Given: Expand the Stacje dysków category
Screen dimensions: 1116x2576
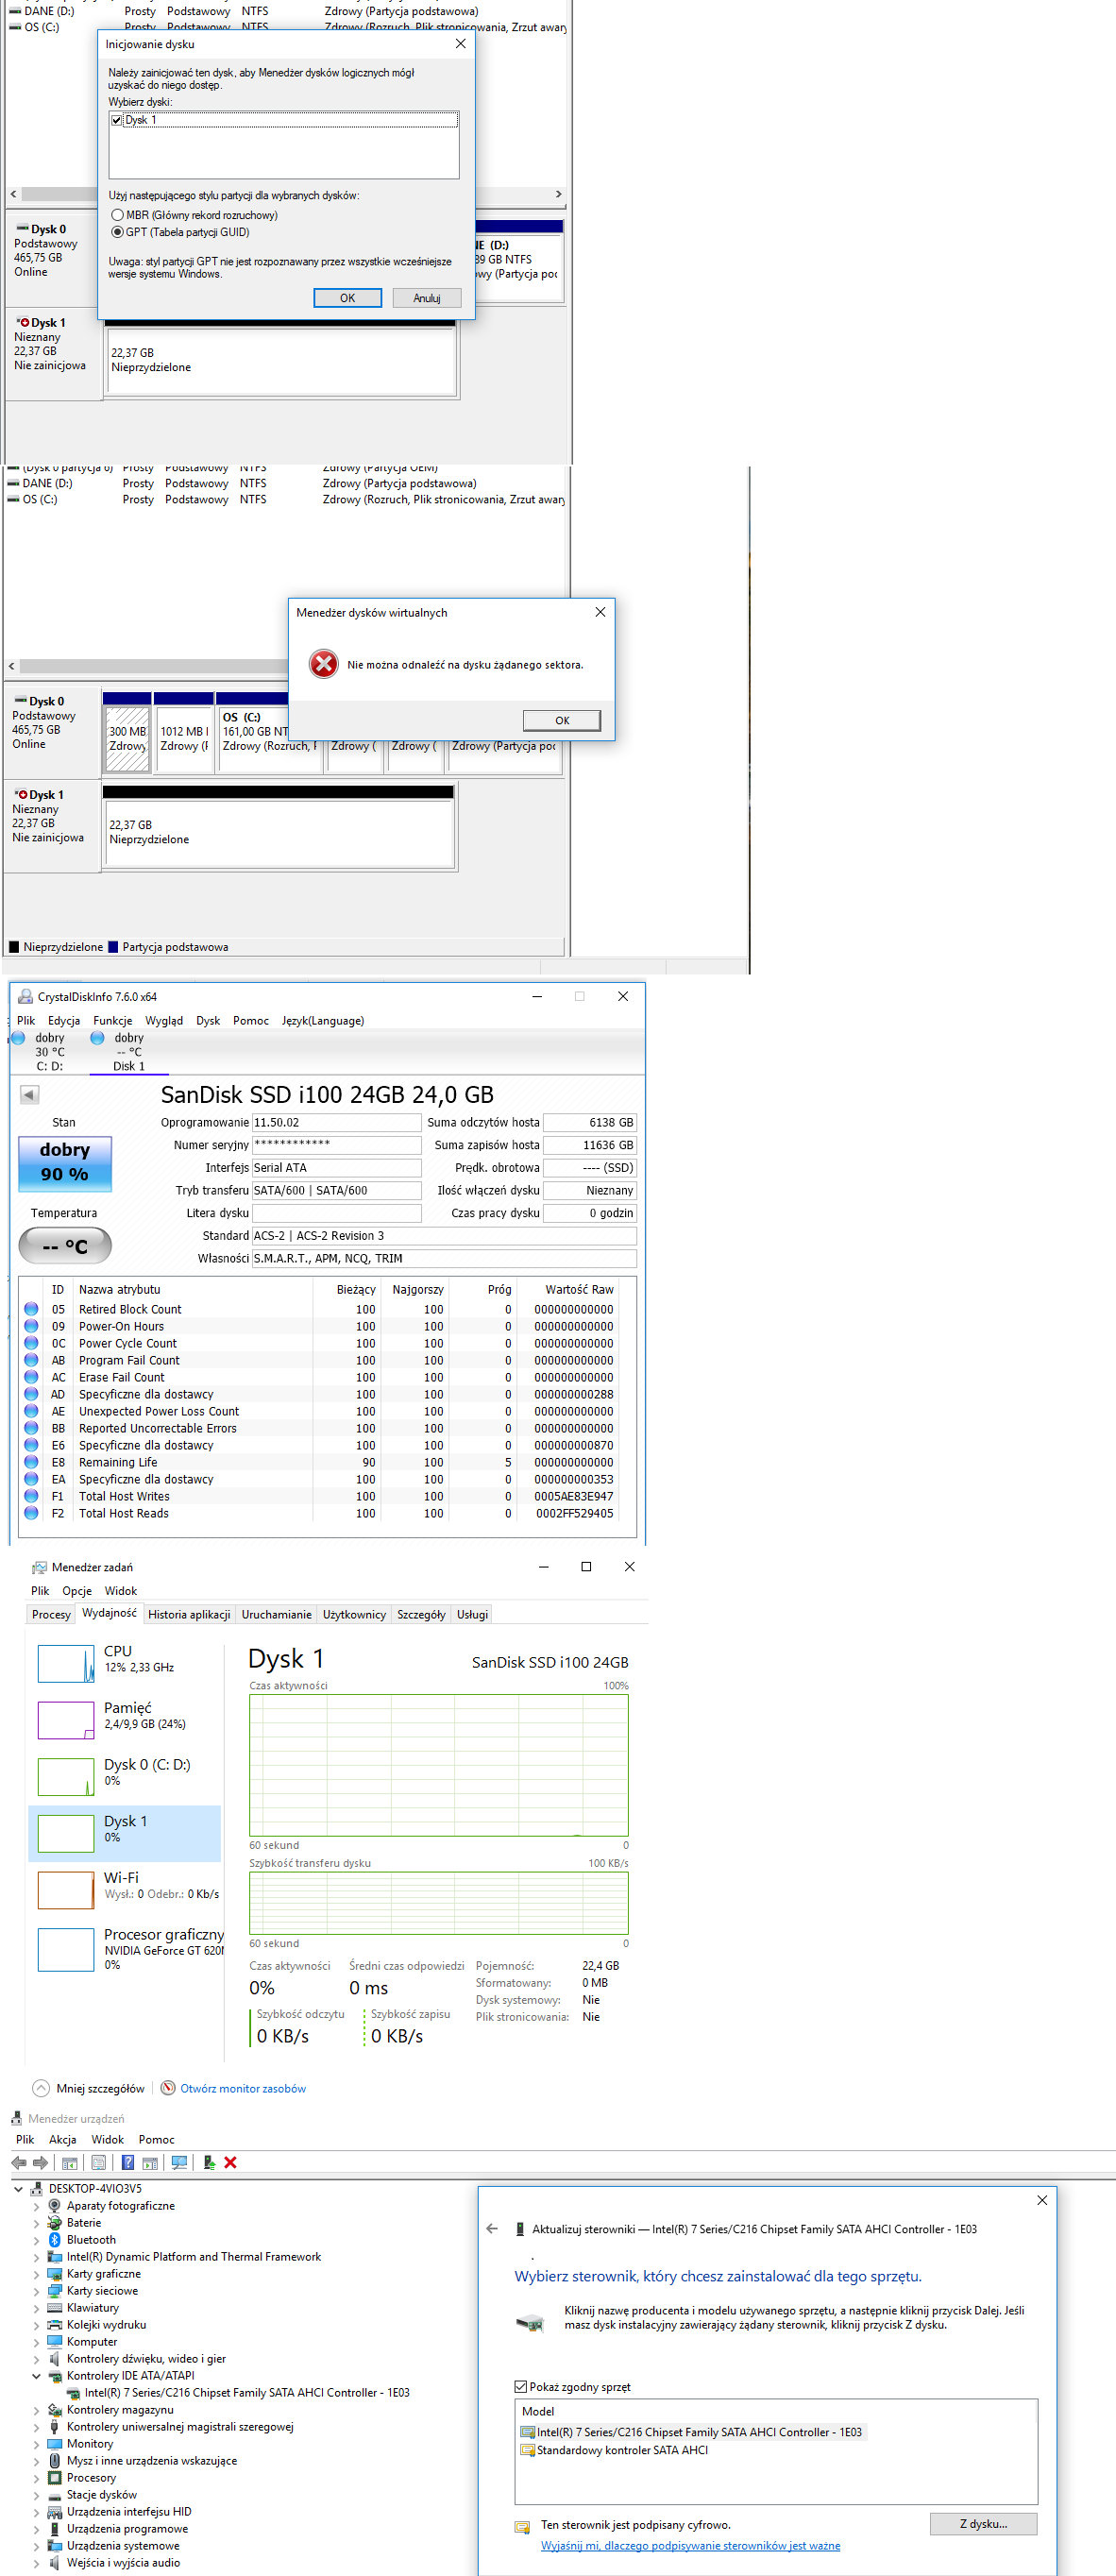Looking at the screenshot, I should (x=36, y=2494).
